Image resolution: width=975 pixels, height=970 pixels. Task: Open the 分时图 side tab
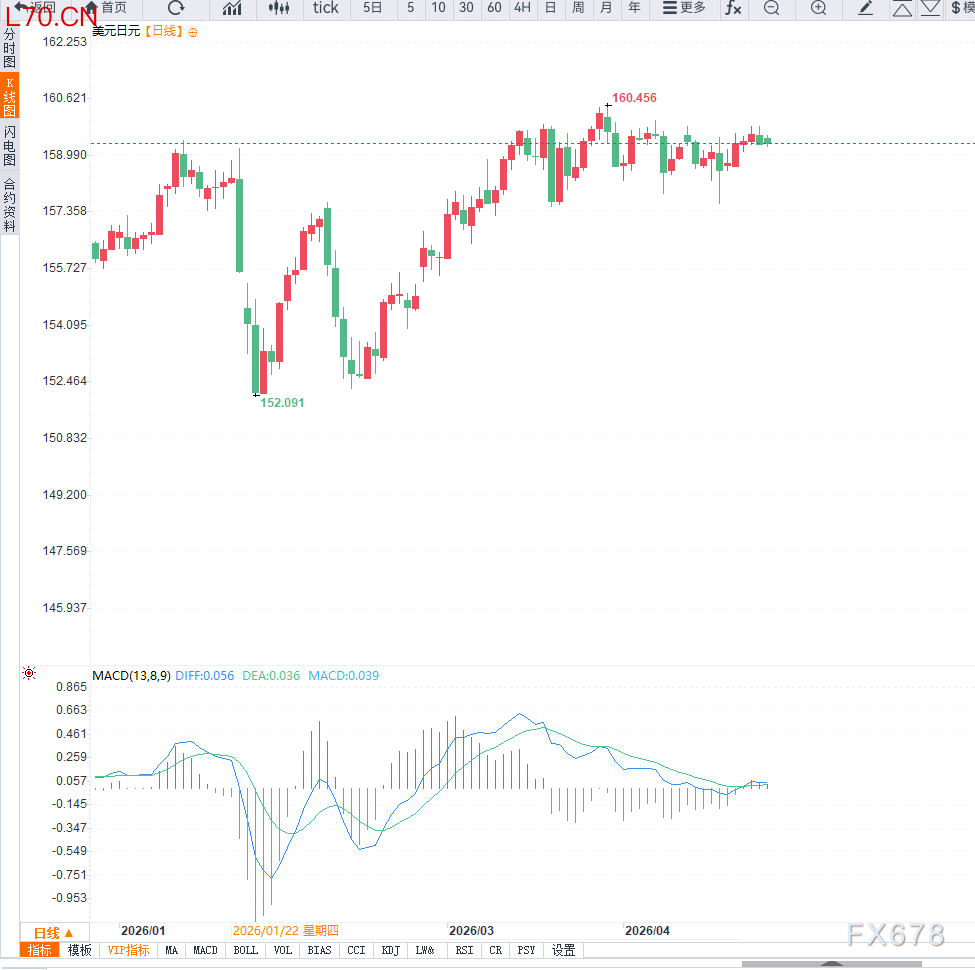pyautogui.click(x=9, y=48)
